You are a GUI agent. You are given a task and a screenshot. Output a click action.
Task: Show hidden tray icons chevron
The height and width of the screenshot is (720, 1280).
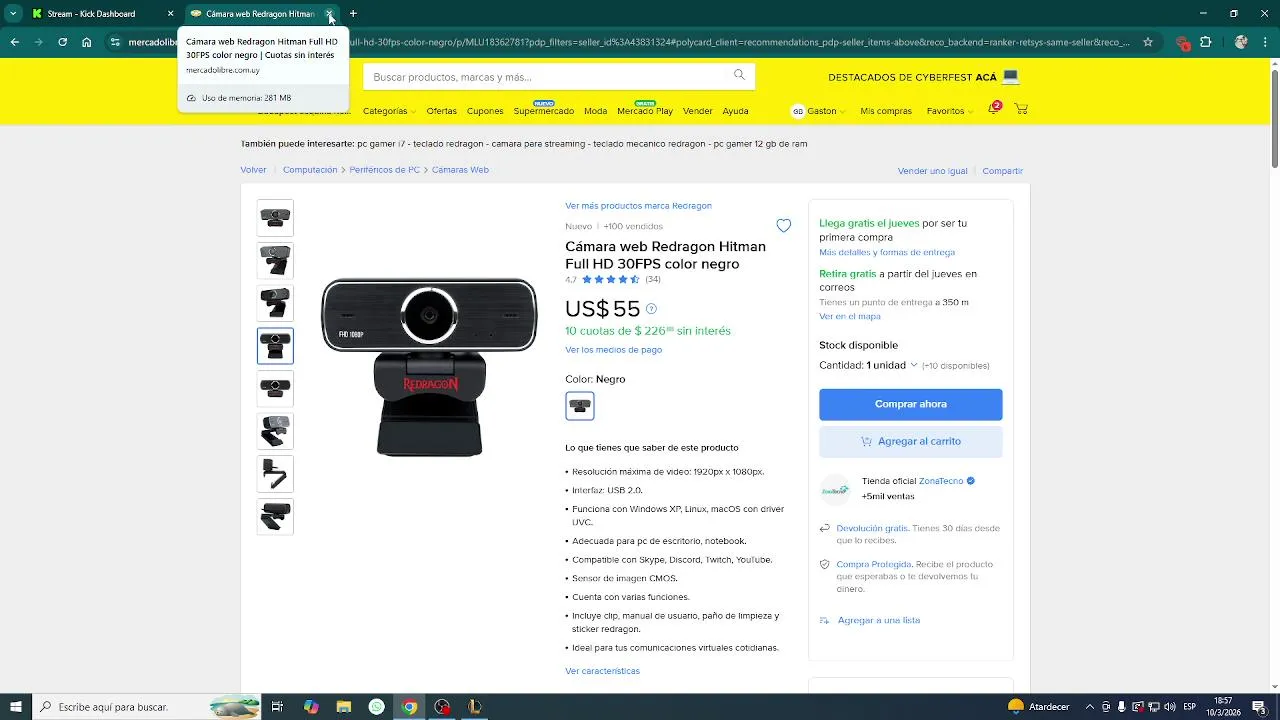pos(1089,707)
